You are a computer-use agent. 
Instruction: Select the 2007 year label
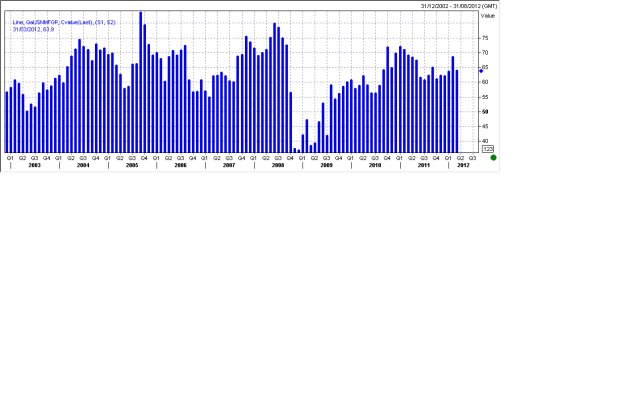pyautogui.click(x=228, y=165)
